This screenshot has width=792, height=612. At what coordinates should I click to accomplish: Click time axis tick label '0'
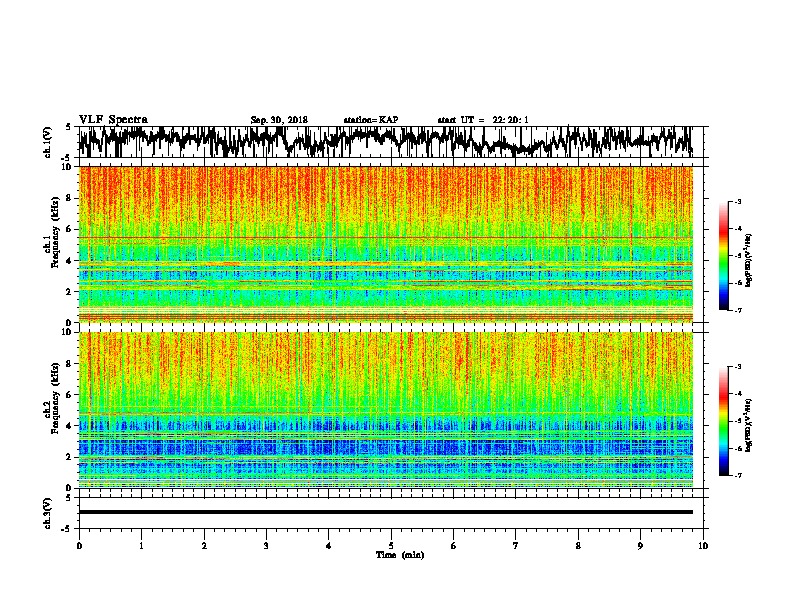point(79,546)
